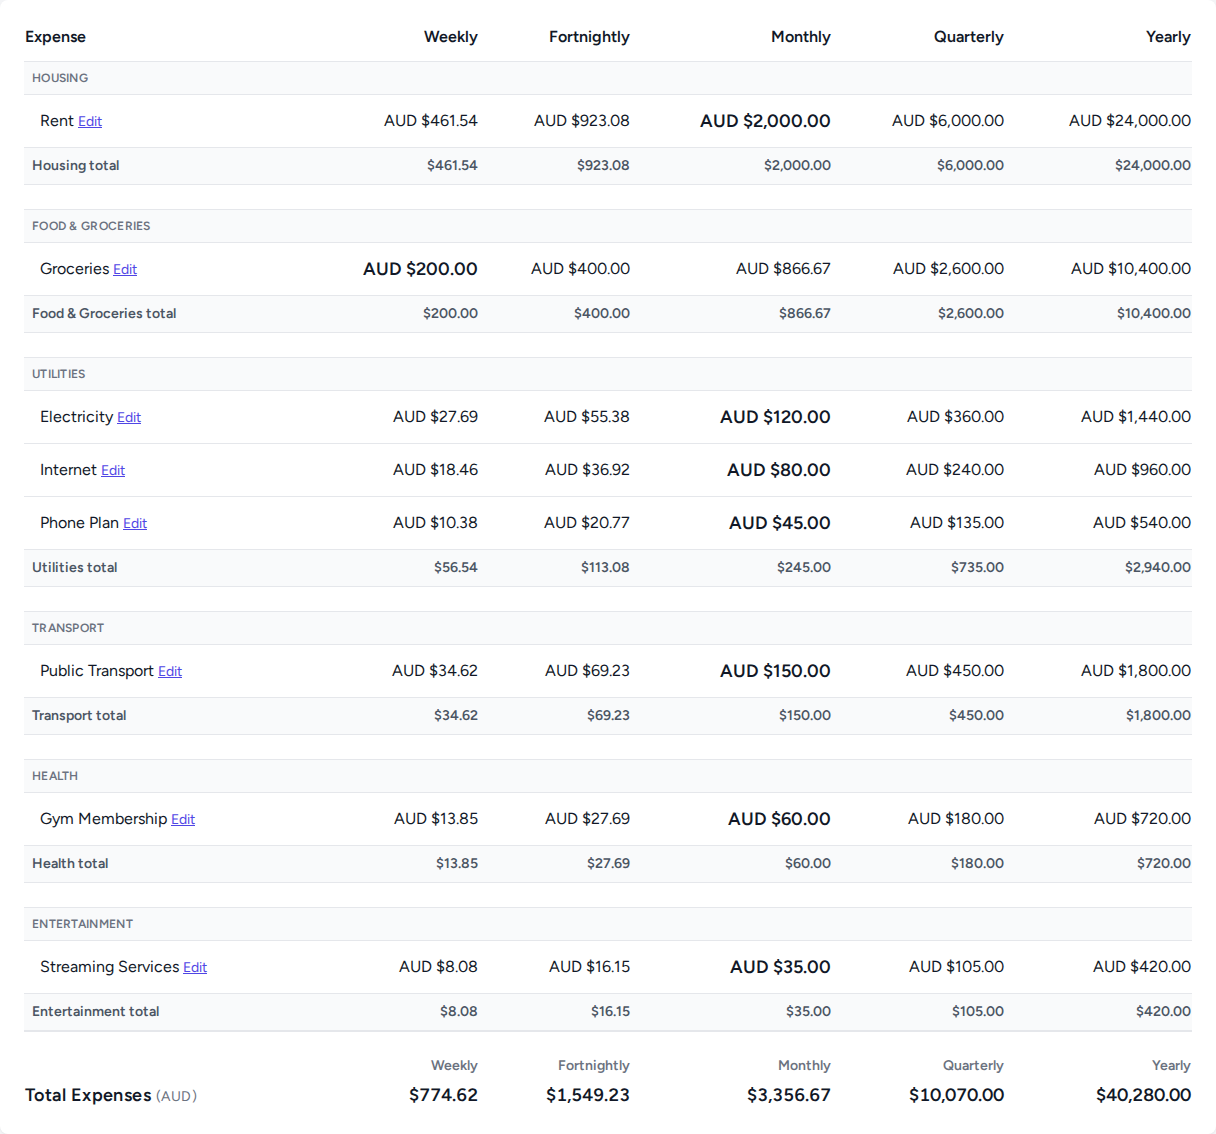
Task: Select the FOOD & GROCERIES section heading
Action: pyautogui.click(x=91, y=226)
